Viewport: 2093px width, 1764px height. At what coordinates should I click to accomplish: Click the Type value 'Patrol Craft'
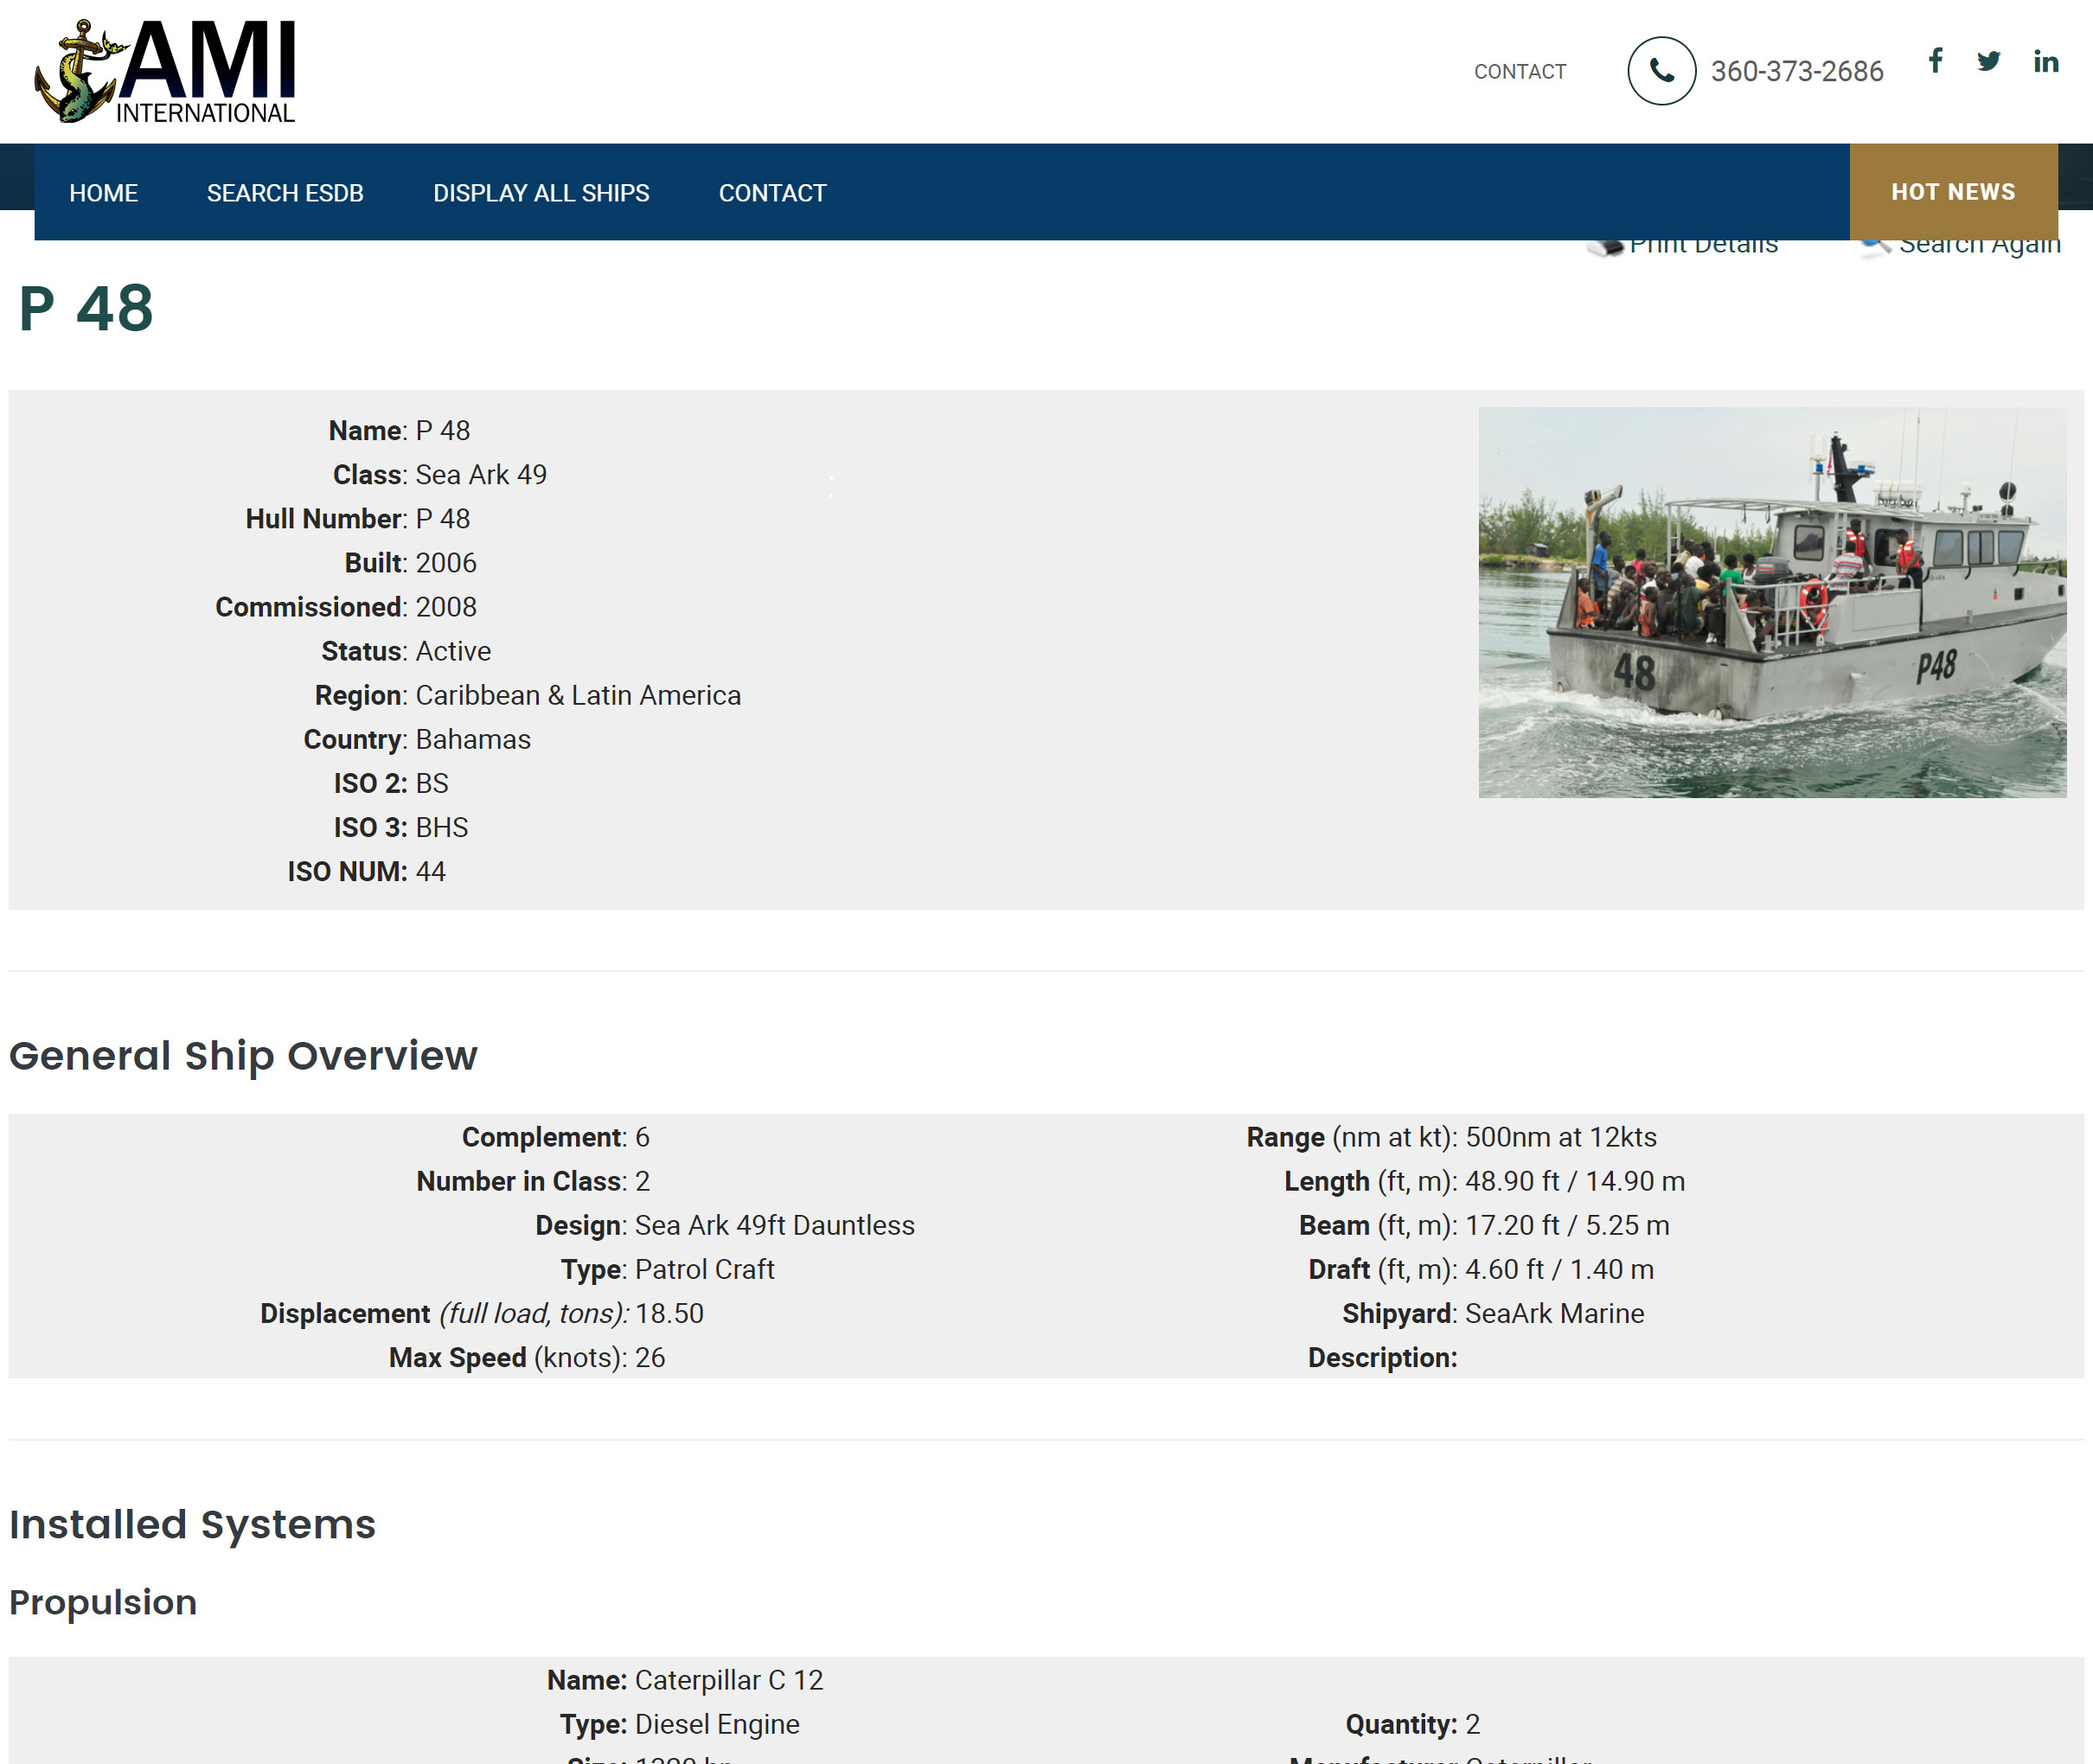tap(705, 1269)
